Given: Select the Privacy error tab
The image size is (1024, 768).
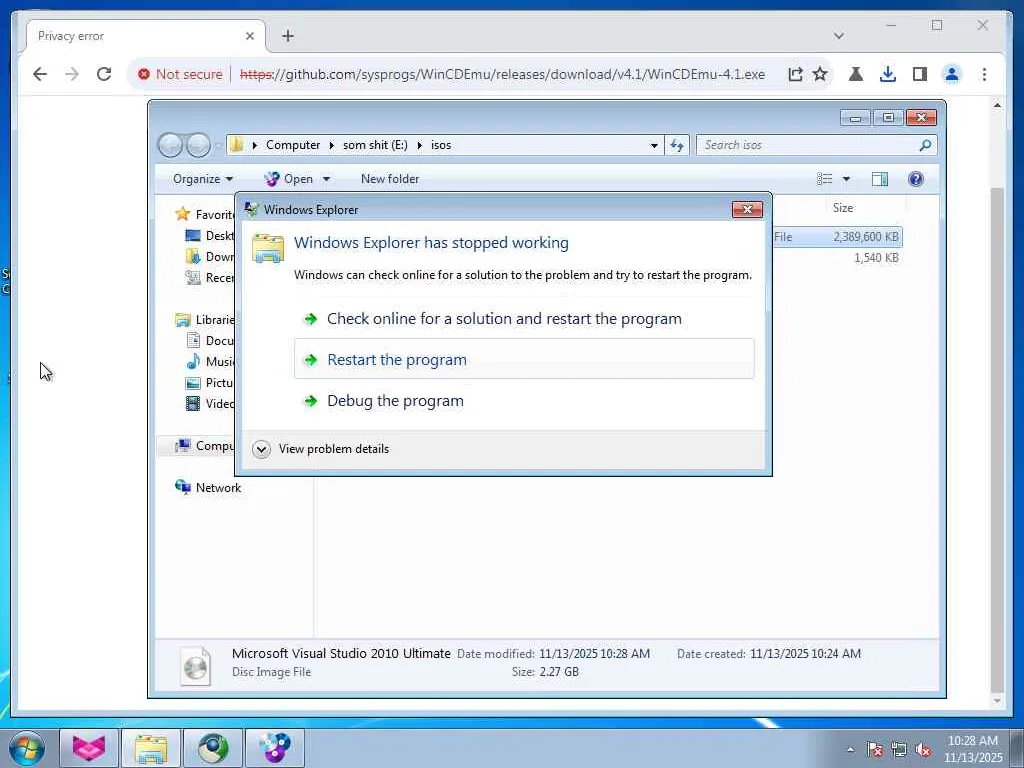Looking at the screenshot, I should point(146,36).
